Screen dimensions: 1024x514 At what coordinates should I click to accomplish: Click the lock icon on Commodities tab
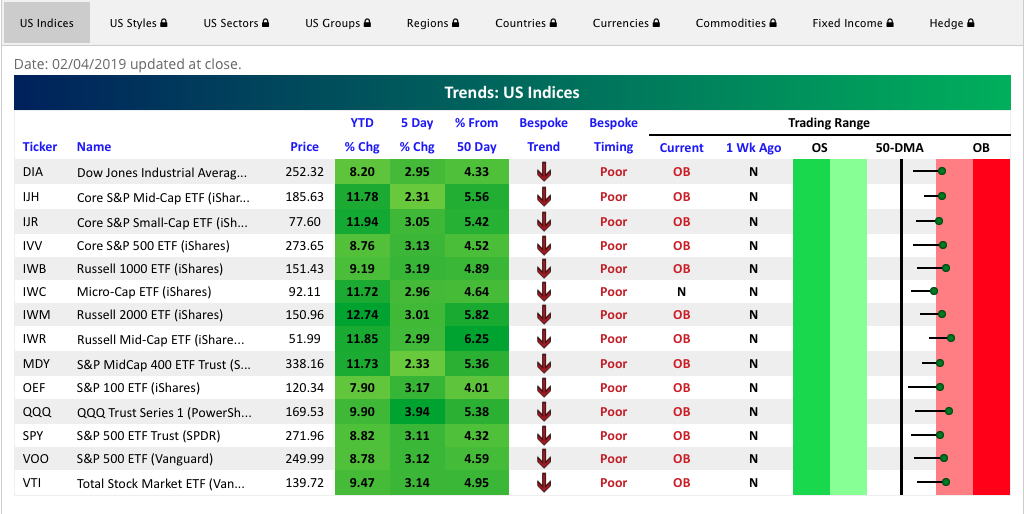(774, 23)
